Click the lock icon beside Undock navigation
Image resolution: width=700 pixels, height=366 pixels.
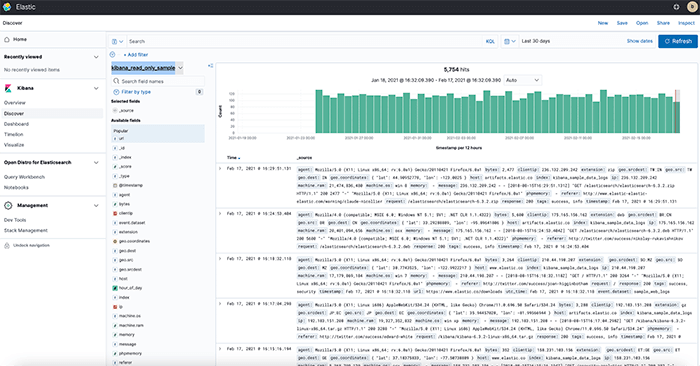click(x=7, y=245)
